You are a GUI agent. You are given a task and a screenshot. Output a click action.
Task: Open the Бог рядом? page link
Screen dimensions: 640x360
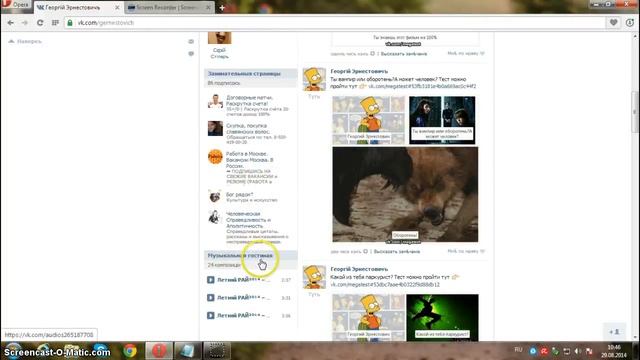pyautogui.click(x=240, y=194)
